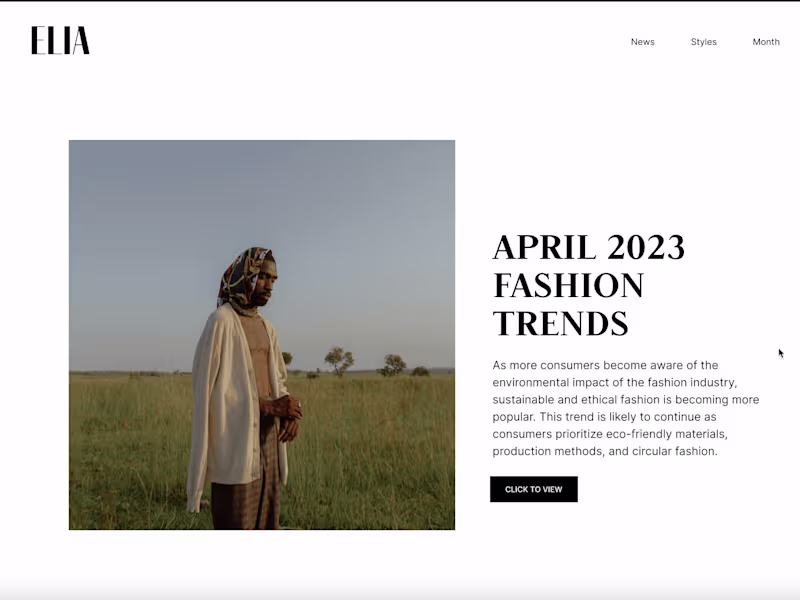Go to the Month page

click(766, 42)
